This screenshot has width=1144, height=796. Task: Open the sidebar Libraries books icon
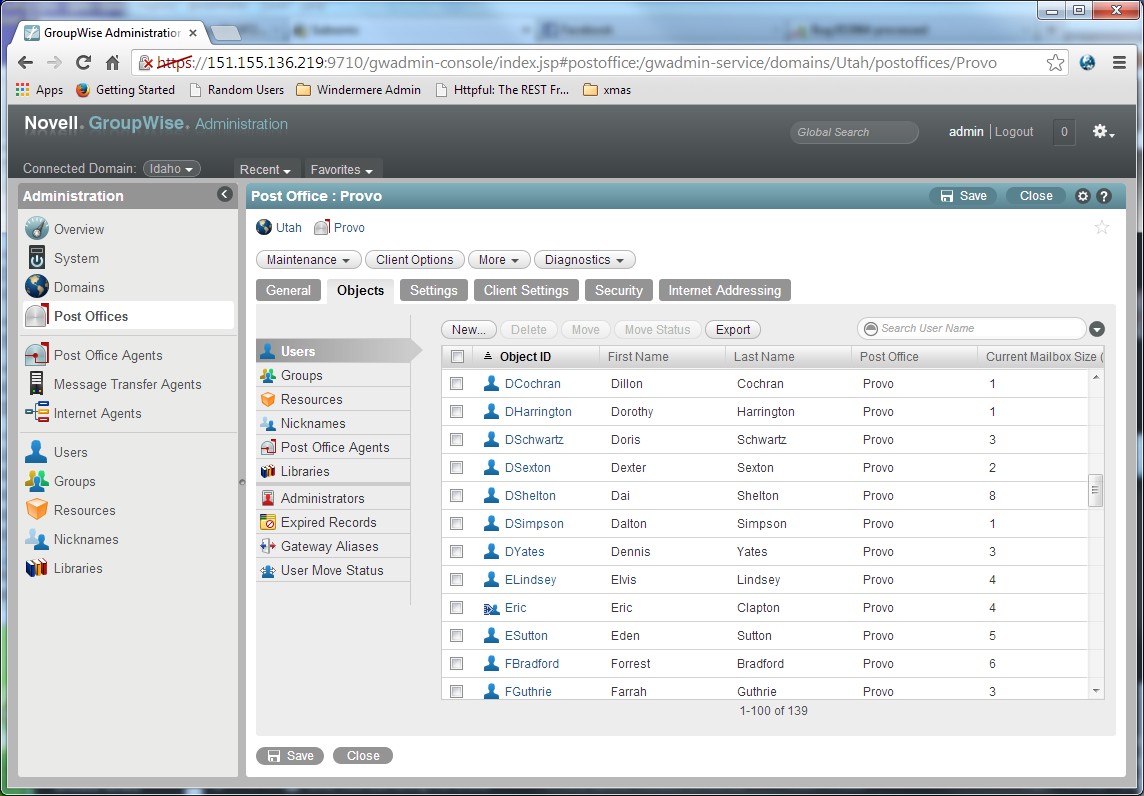click(x=36, y=568)
